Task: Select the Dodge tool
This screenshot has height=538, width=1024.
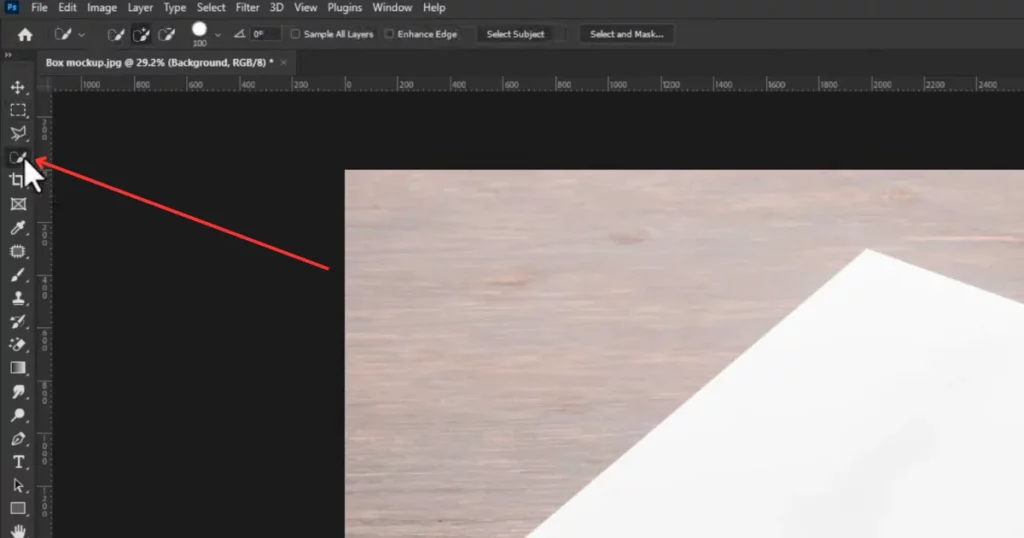Action: (18, 415)
